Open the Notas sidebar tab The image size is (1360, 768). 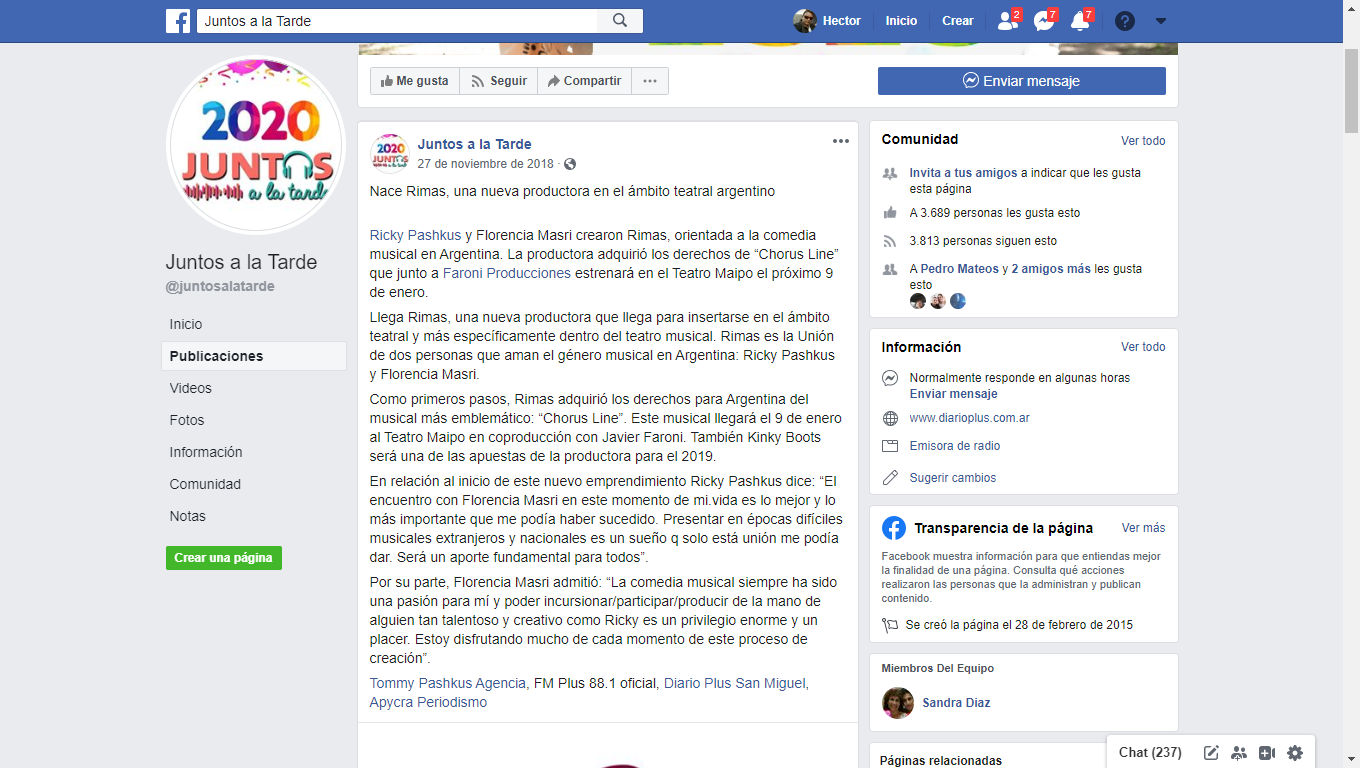tap(188, 516)
